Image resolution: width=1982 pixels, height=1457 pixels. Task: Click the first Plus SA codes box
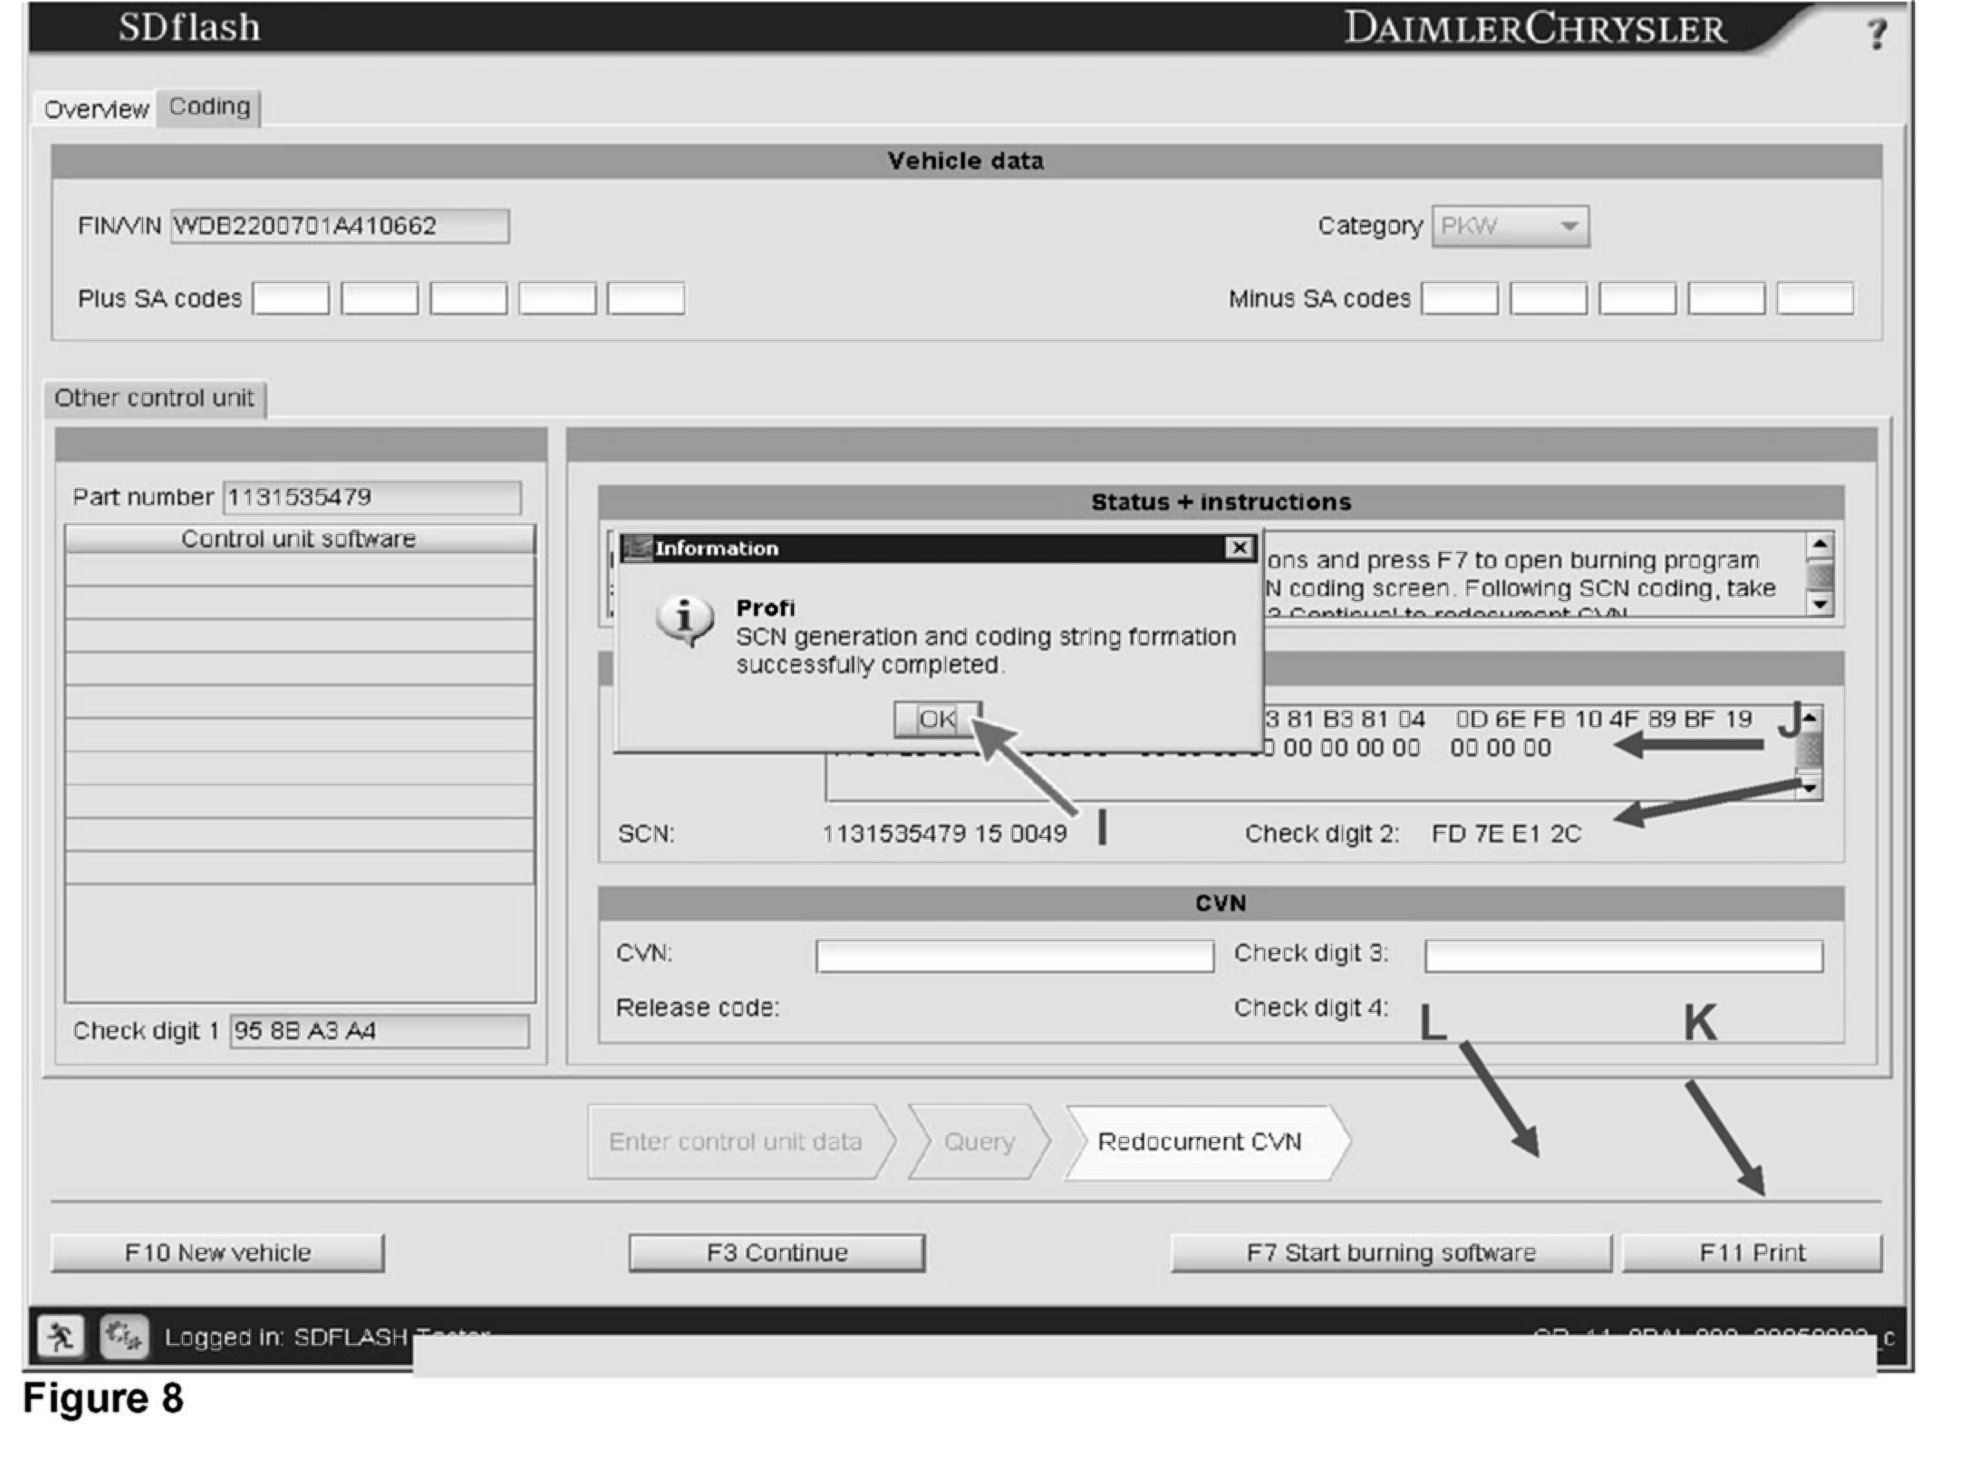pos(291,298)
